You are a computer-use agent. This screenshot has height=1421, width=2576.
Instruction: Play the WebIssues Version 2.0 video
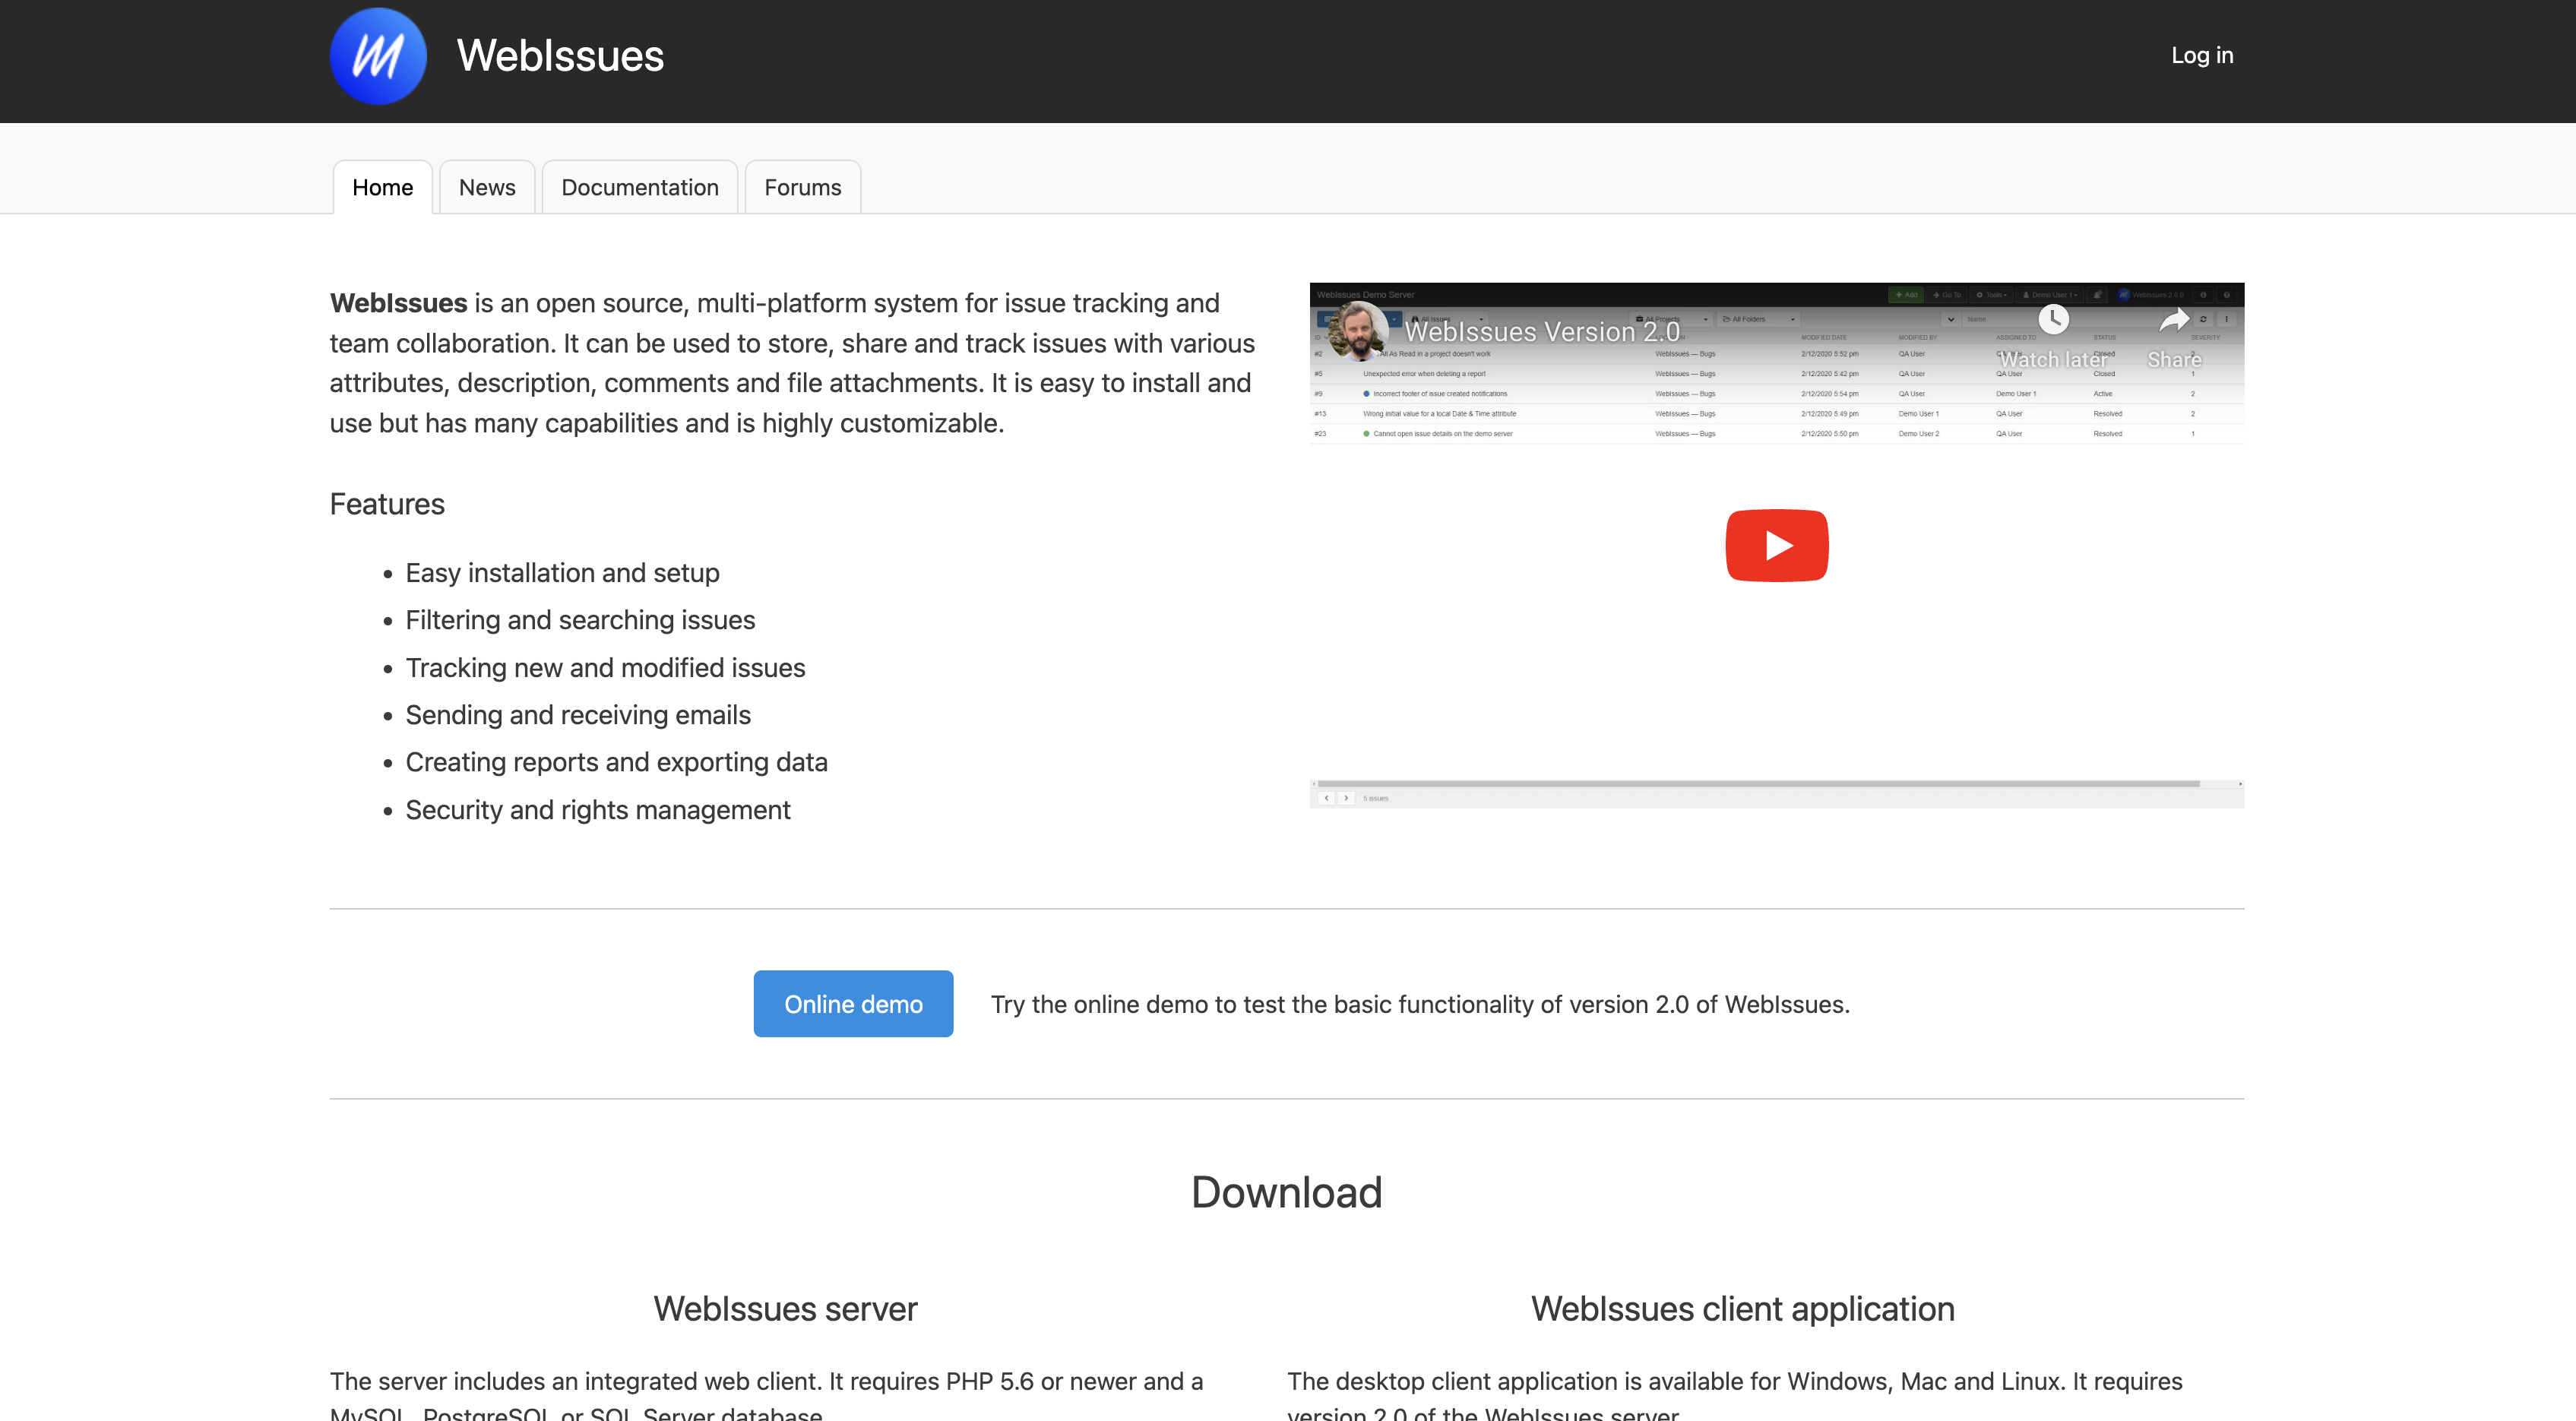(x=1776, y=545)
